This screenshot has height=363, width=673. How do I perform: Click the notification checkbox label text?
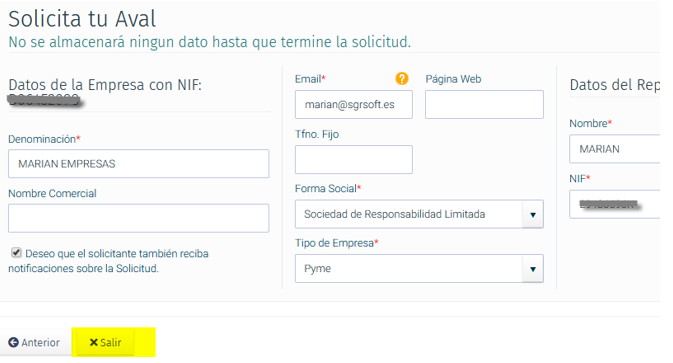click(x=109, y=261)
